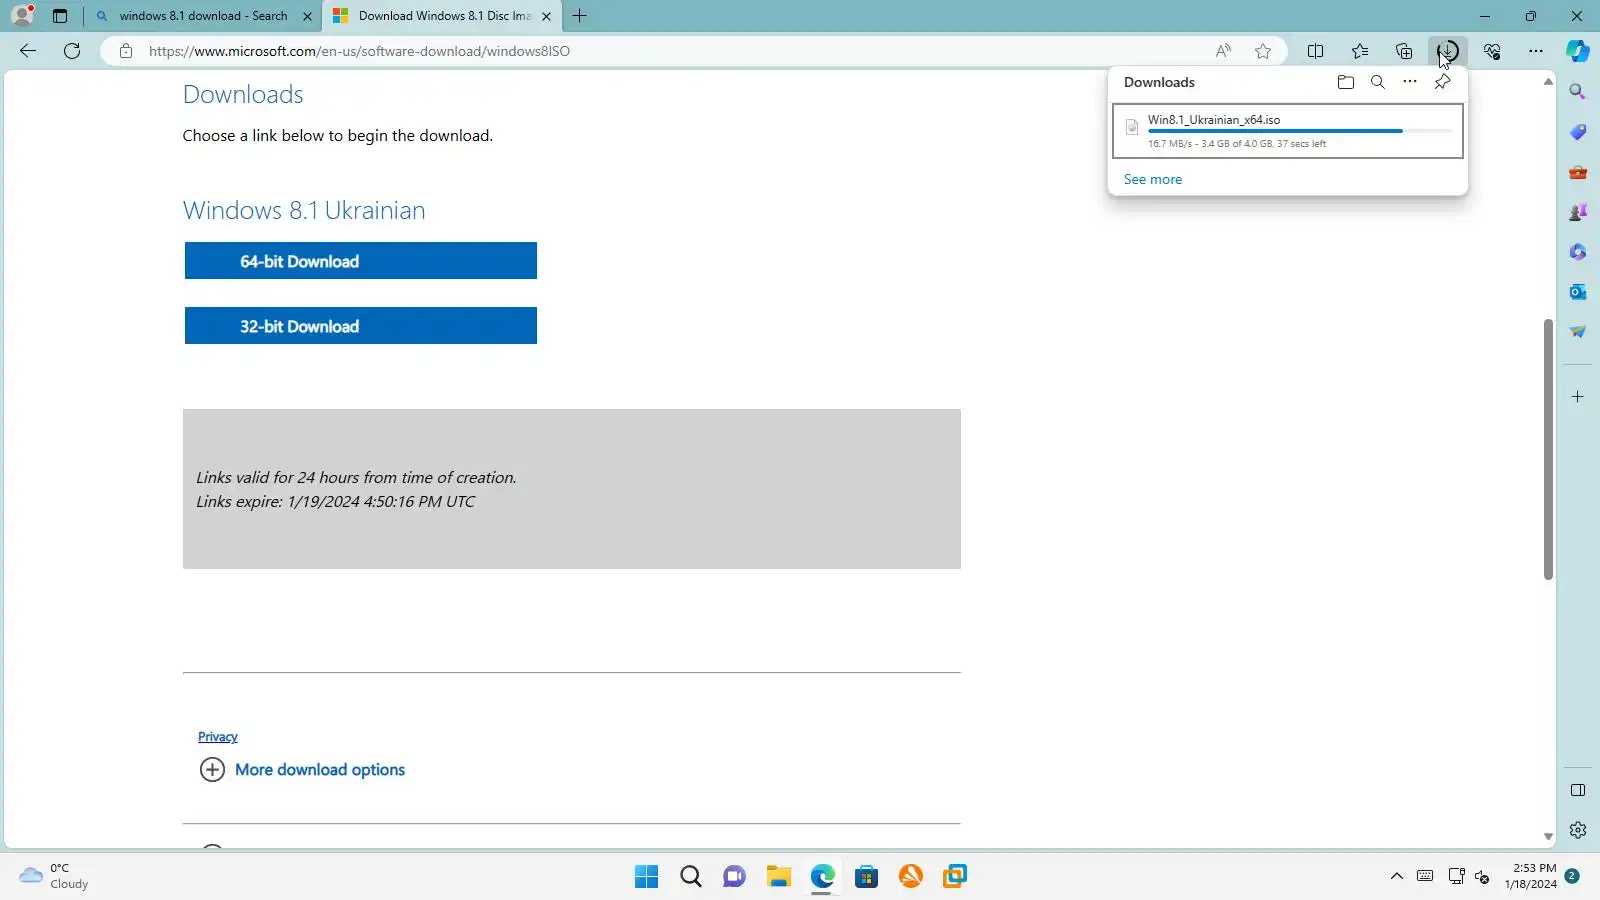Click the 64-bit Download button
The width and height of the screenshot is (1600, 900).
[x=361, y=261]
